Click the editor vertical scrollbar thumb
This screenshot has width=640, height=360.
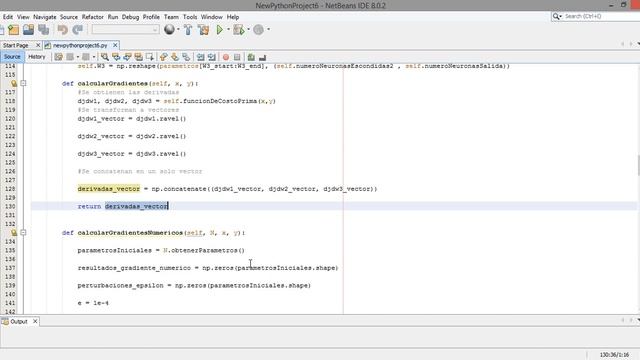pyautogui.click(x=638, y=165)
